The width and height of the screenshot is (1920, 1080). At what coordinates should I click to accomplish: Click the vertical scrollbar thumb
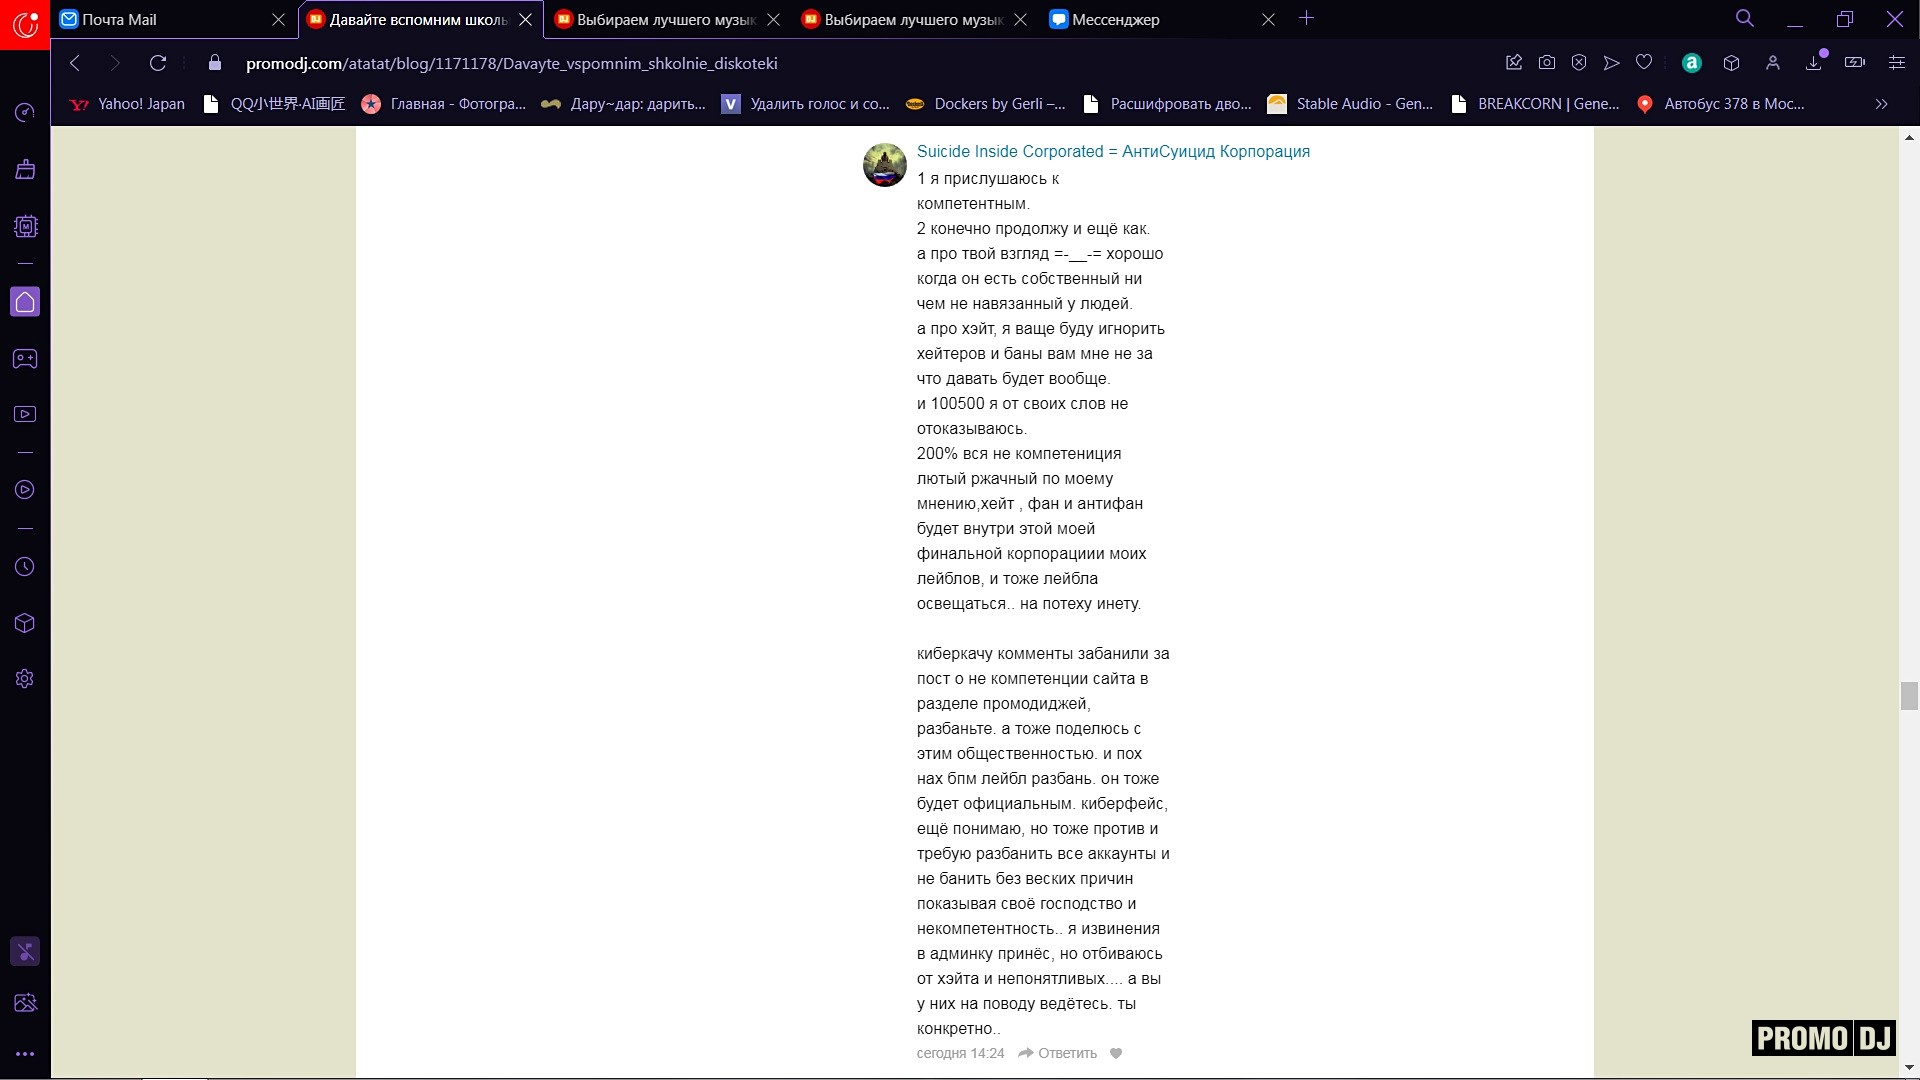point(1909,695)
